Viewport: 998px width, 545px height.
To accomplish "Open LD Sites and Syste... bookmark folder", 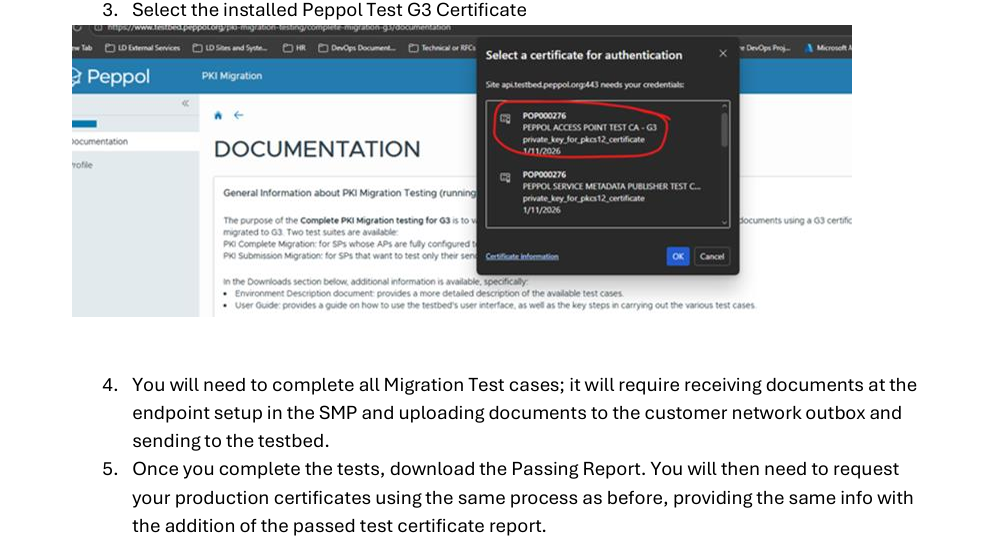I will pyautogui.click(x=230, y=48).
